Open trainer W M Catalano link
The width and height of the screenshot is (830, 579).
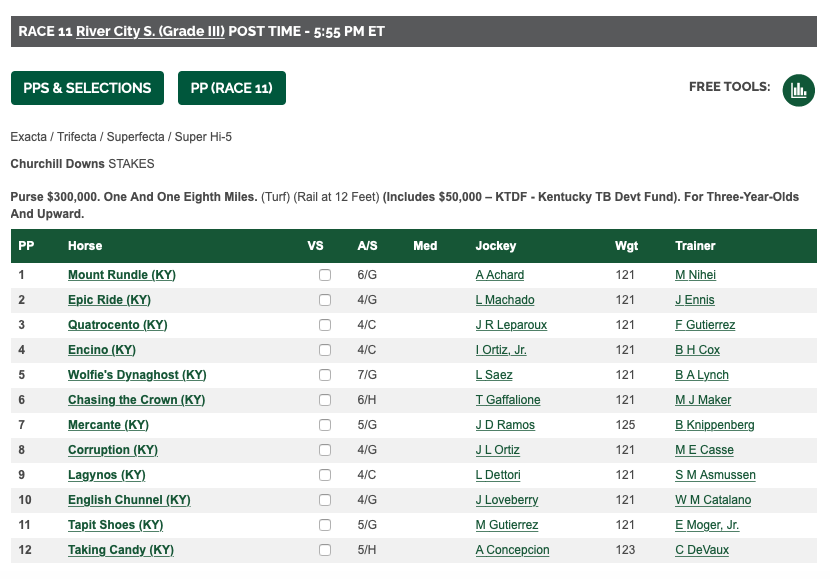[x=712, y=500]
